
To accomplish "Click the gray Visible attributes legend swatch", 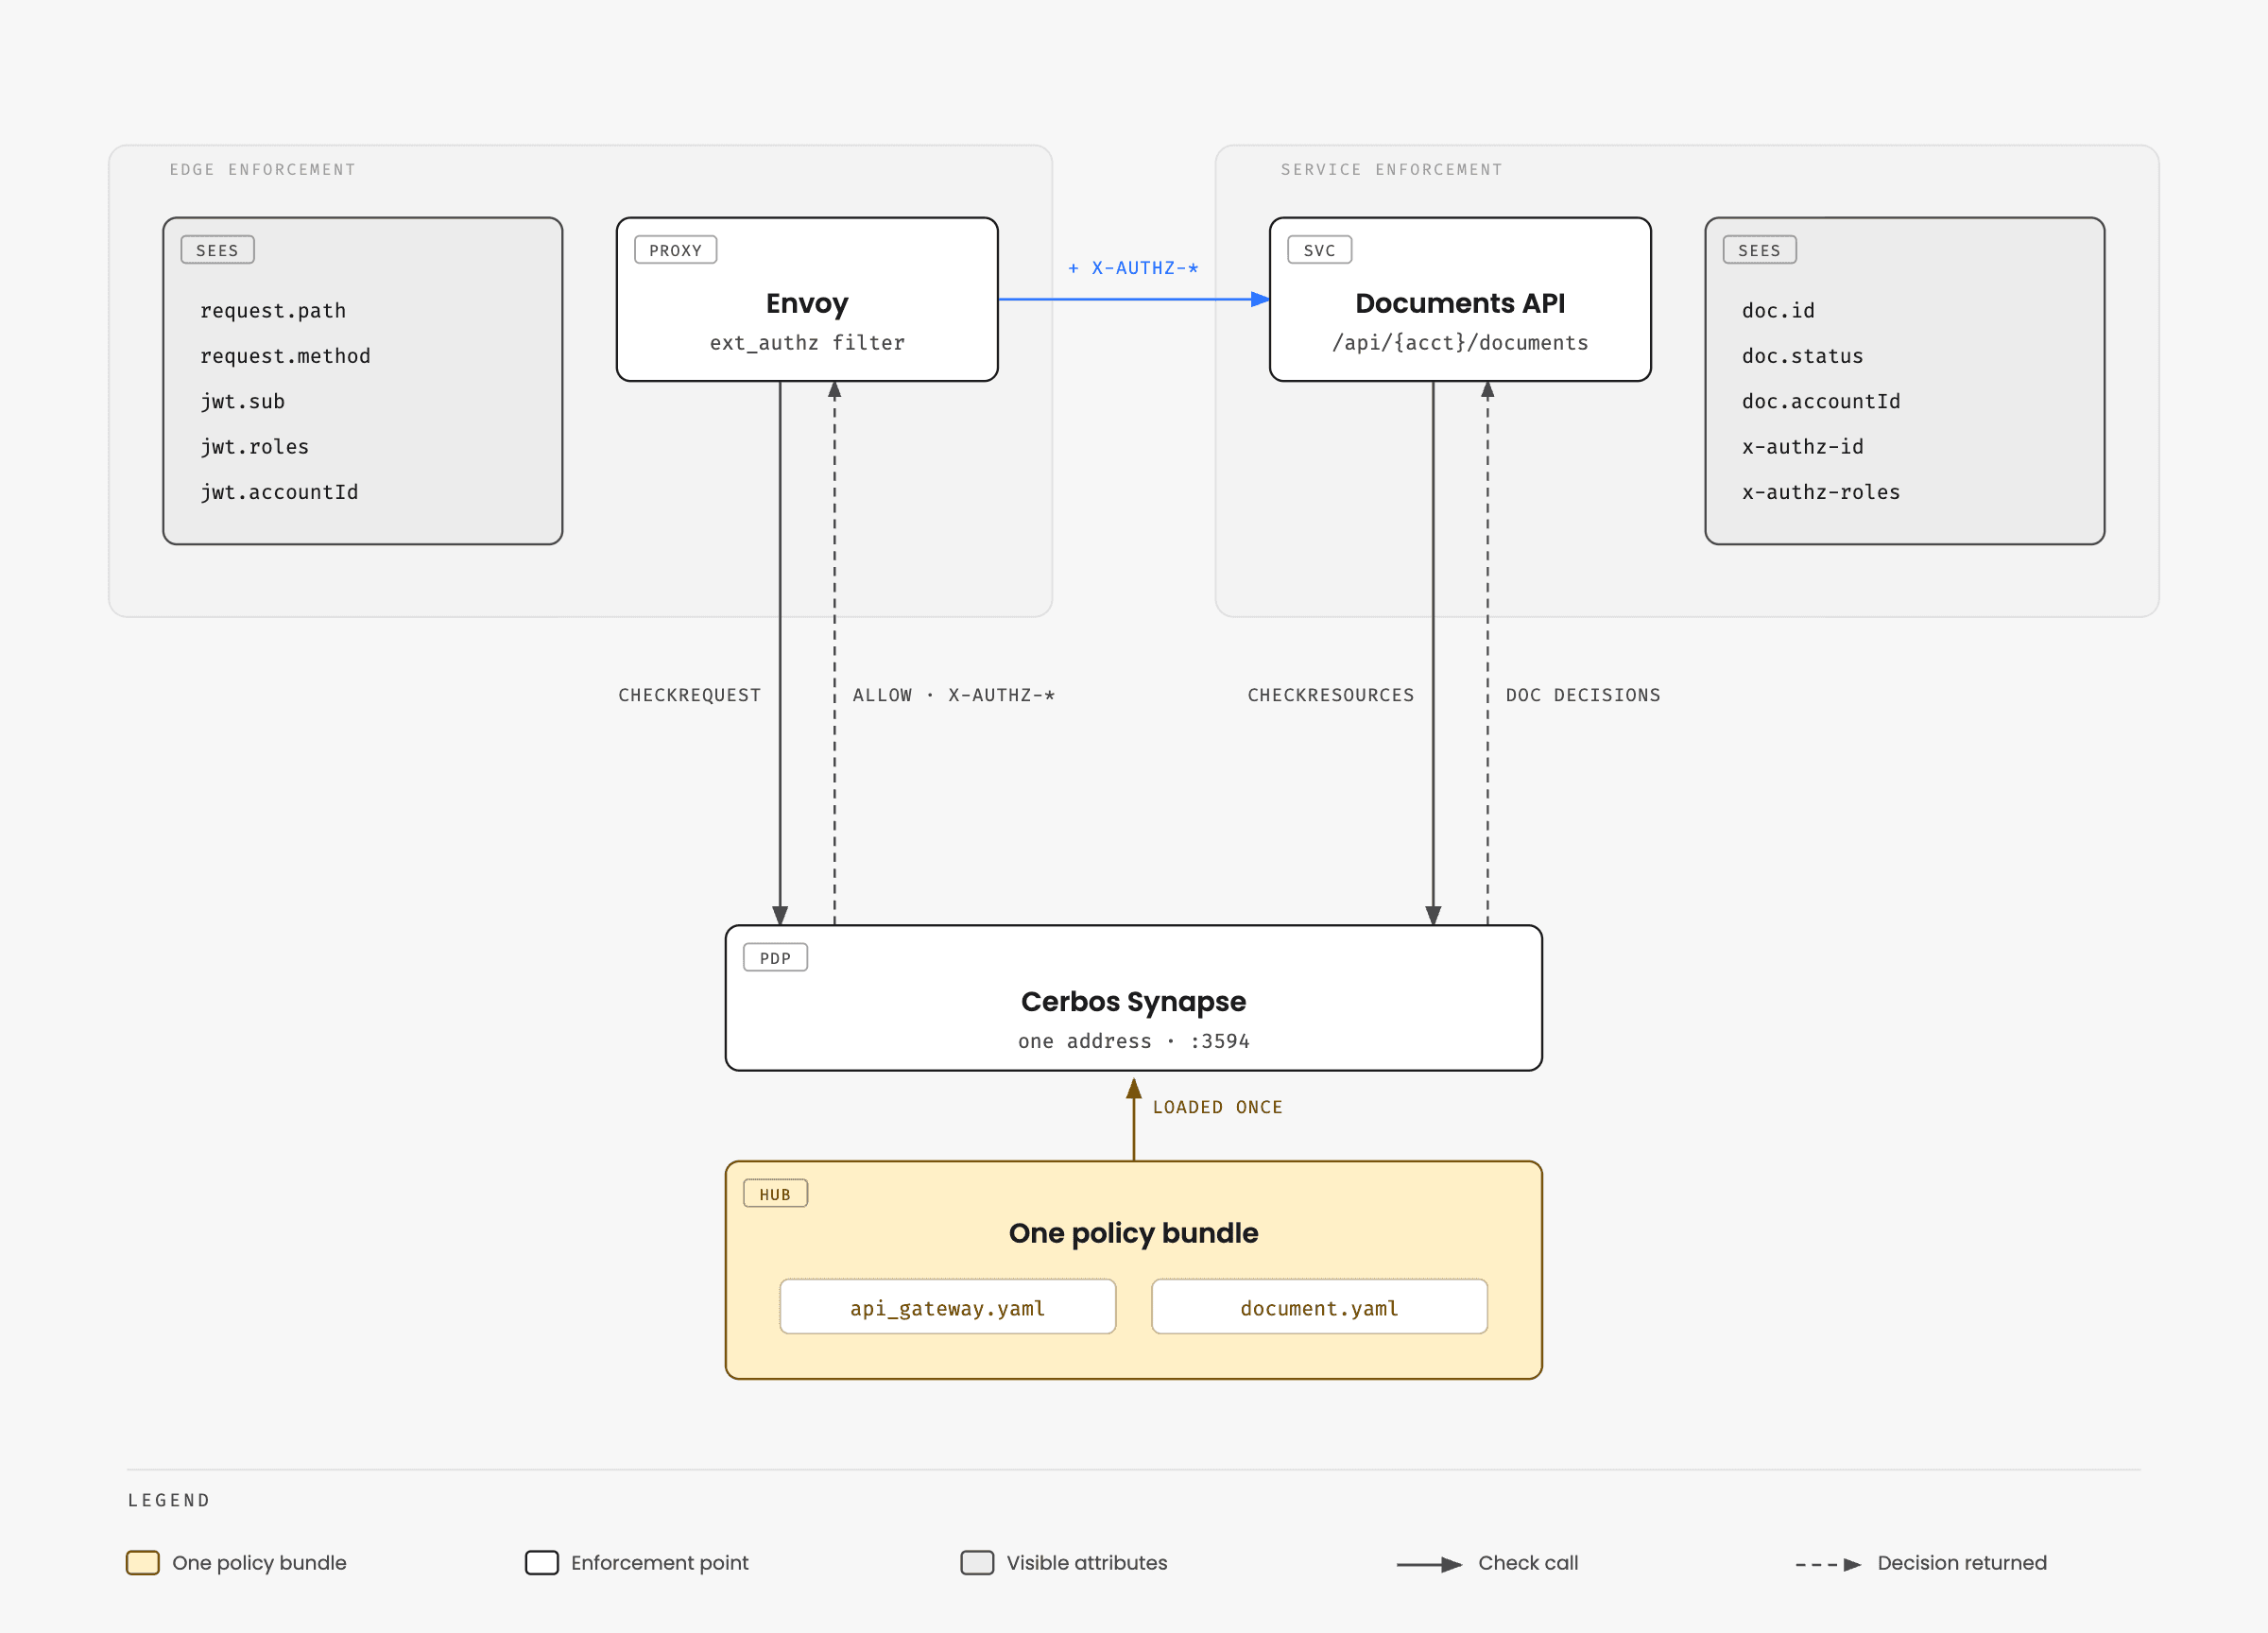I will pyautogui.click(x=977, y=1563).
